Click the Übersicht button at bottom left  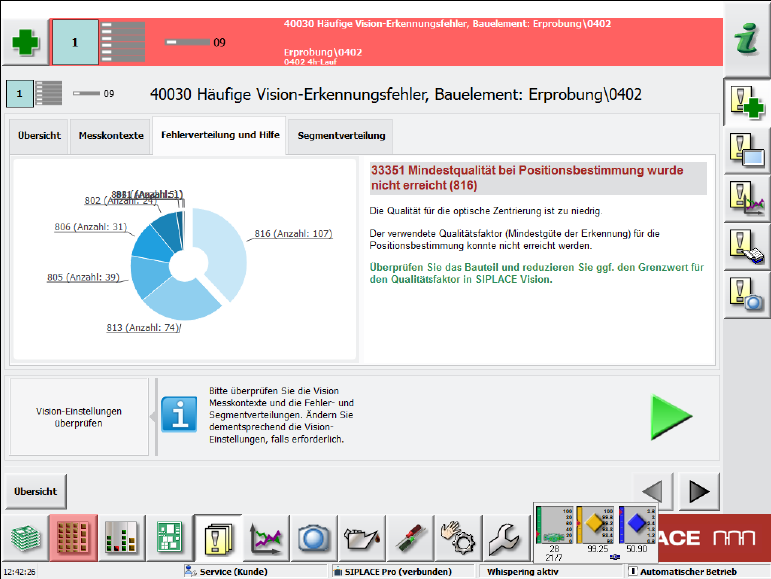[36, 492]
